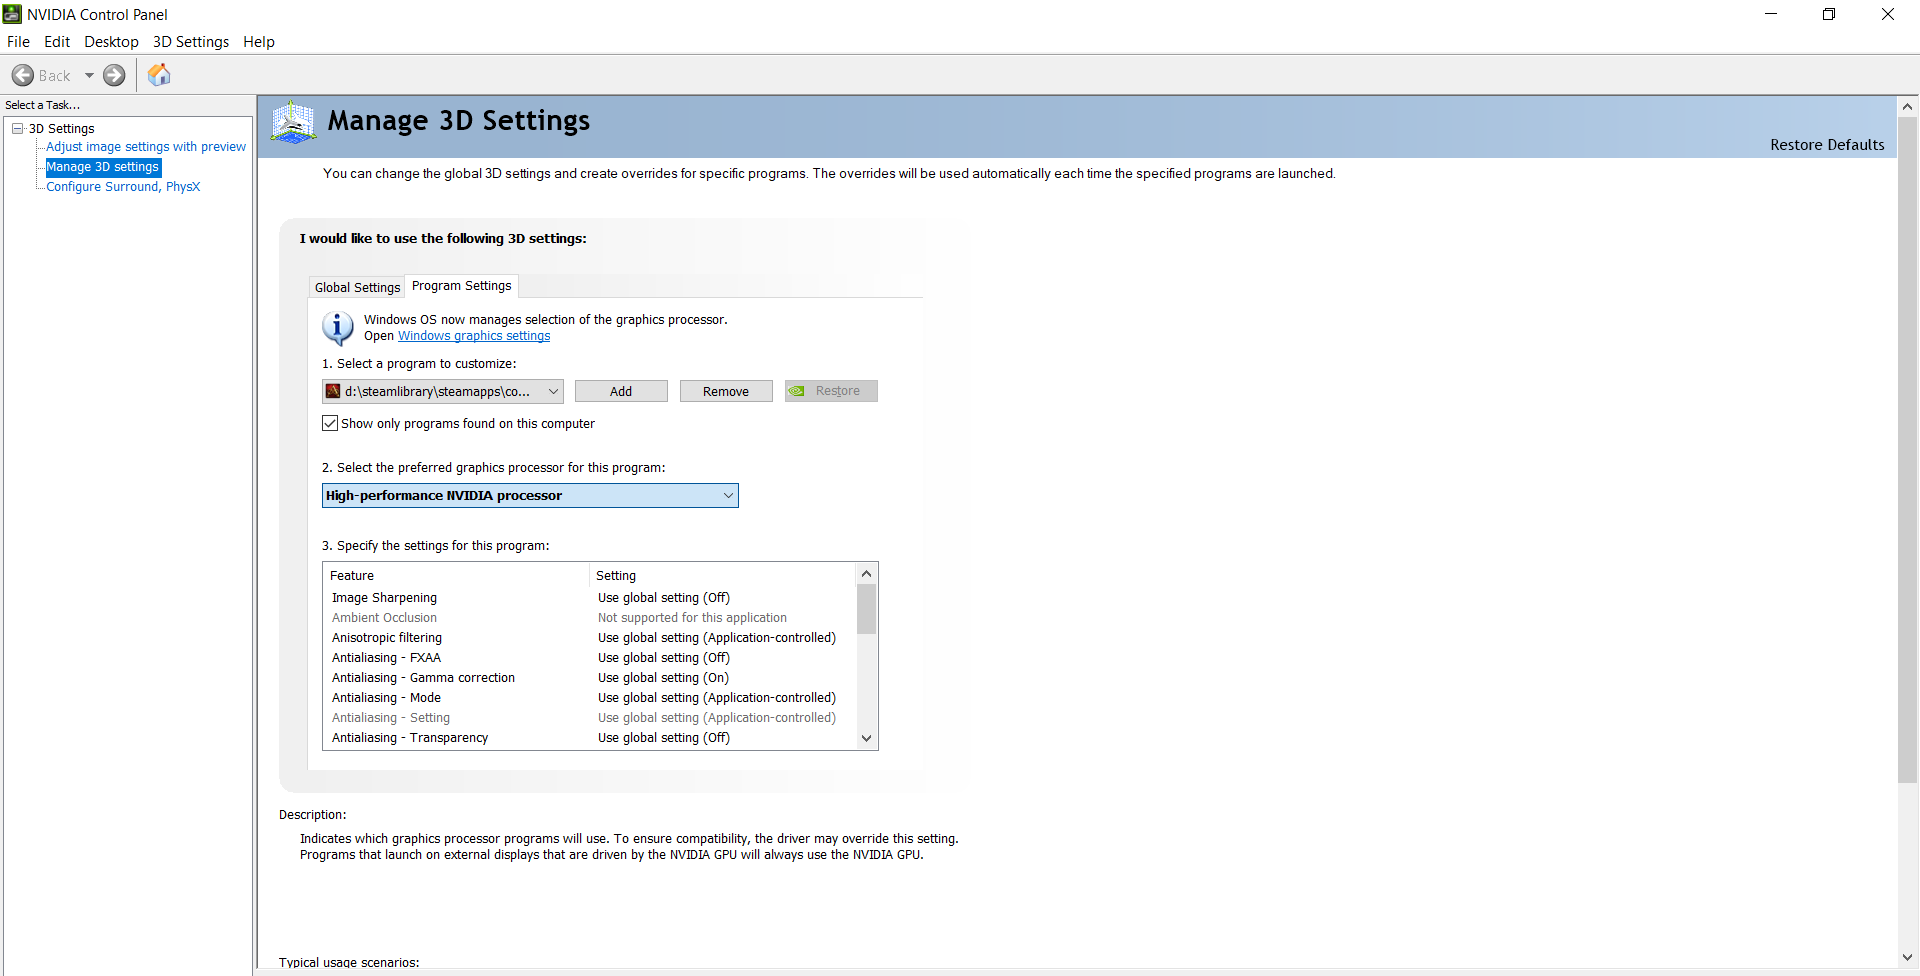Click the Forward arrow icon
The height and width of the screenshot is (976, 1920).
tap(115, 75)
